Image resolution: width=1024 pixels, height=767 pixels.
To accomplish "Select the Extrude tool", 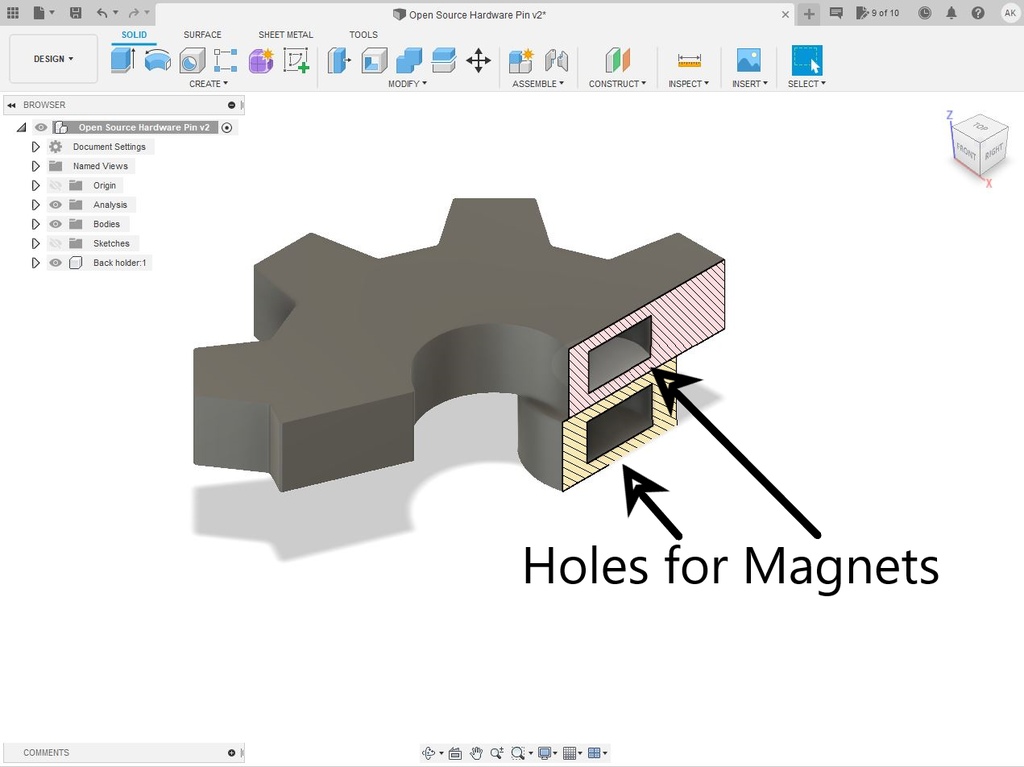I will (121, 60).
